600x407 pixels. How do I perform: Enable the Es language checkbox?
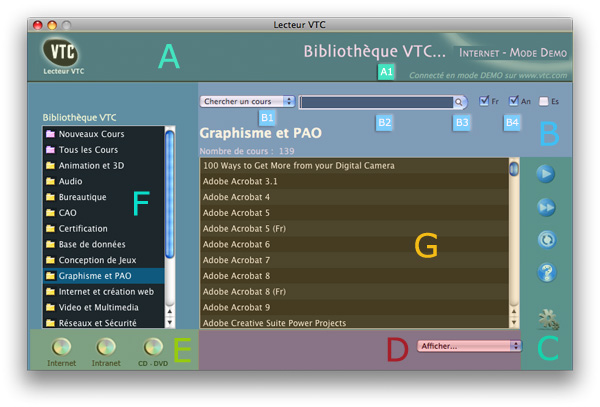coord(543,101)
